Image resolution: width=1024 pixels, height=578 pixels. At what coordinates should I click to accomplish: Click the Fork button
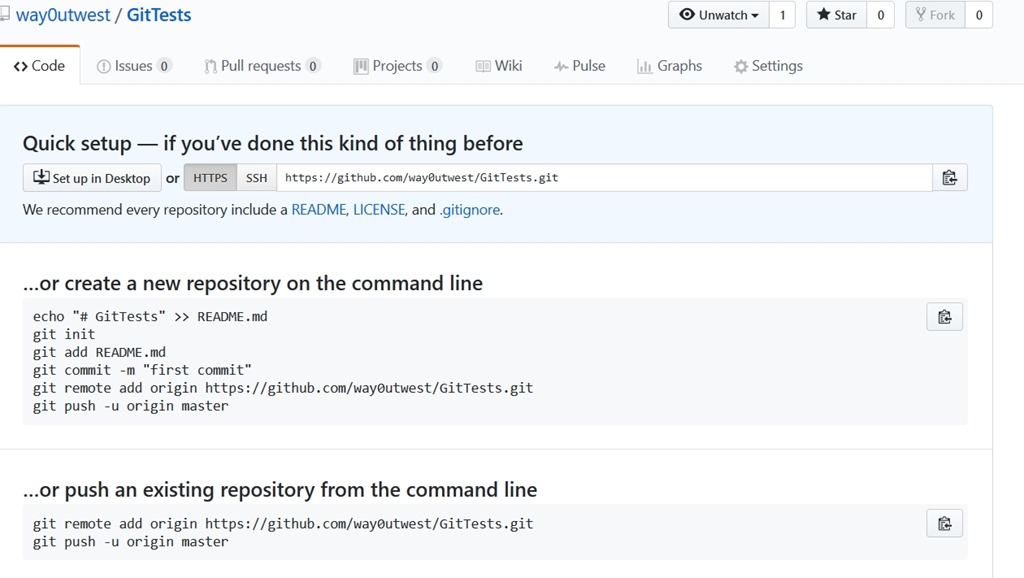(935, 15)
